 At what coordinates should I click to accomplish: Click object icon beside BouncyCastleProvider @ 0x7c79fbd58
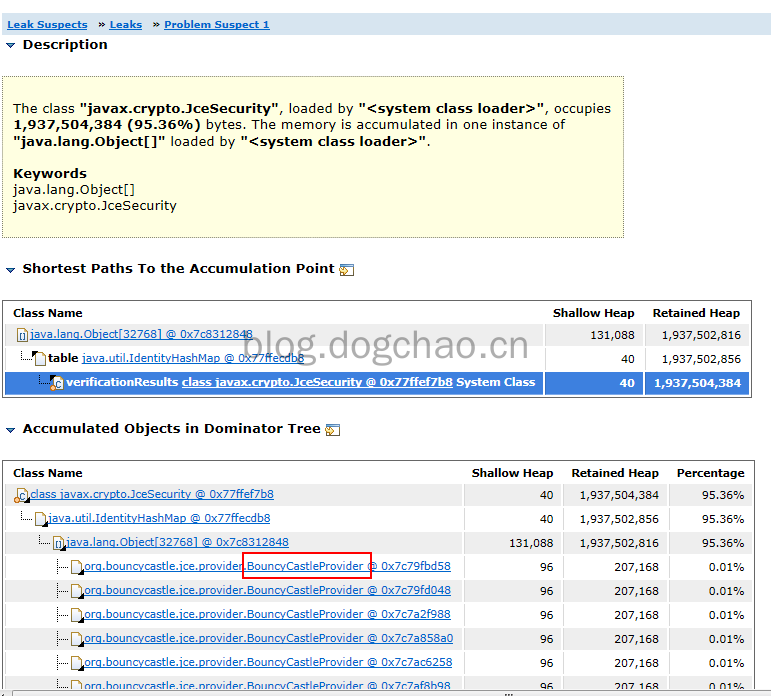(77, 567)
